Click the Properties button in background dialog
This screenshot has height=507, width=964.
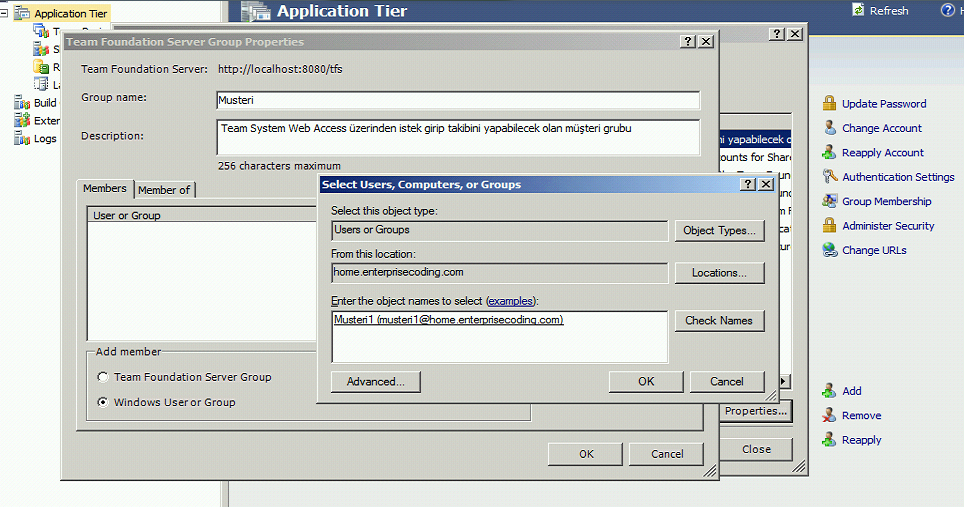tap(755, 411)
